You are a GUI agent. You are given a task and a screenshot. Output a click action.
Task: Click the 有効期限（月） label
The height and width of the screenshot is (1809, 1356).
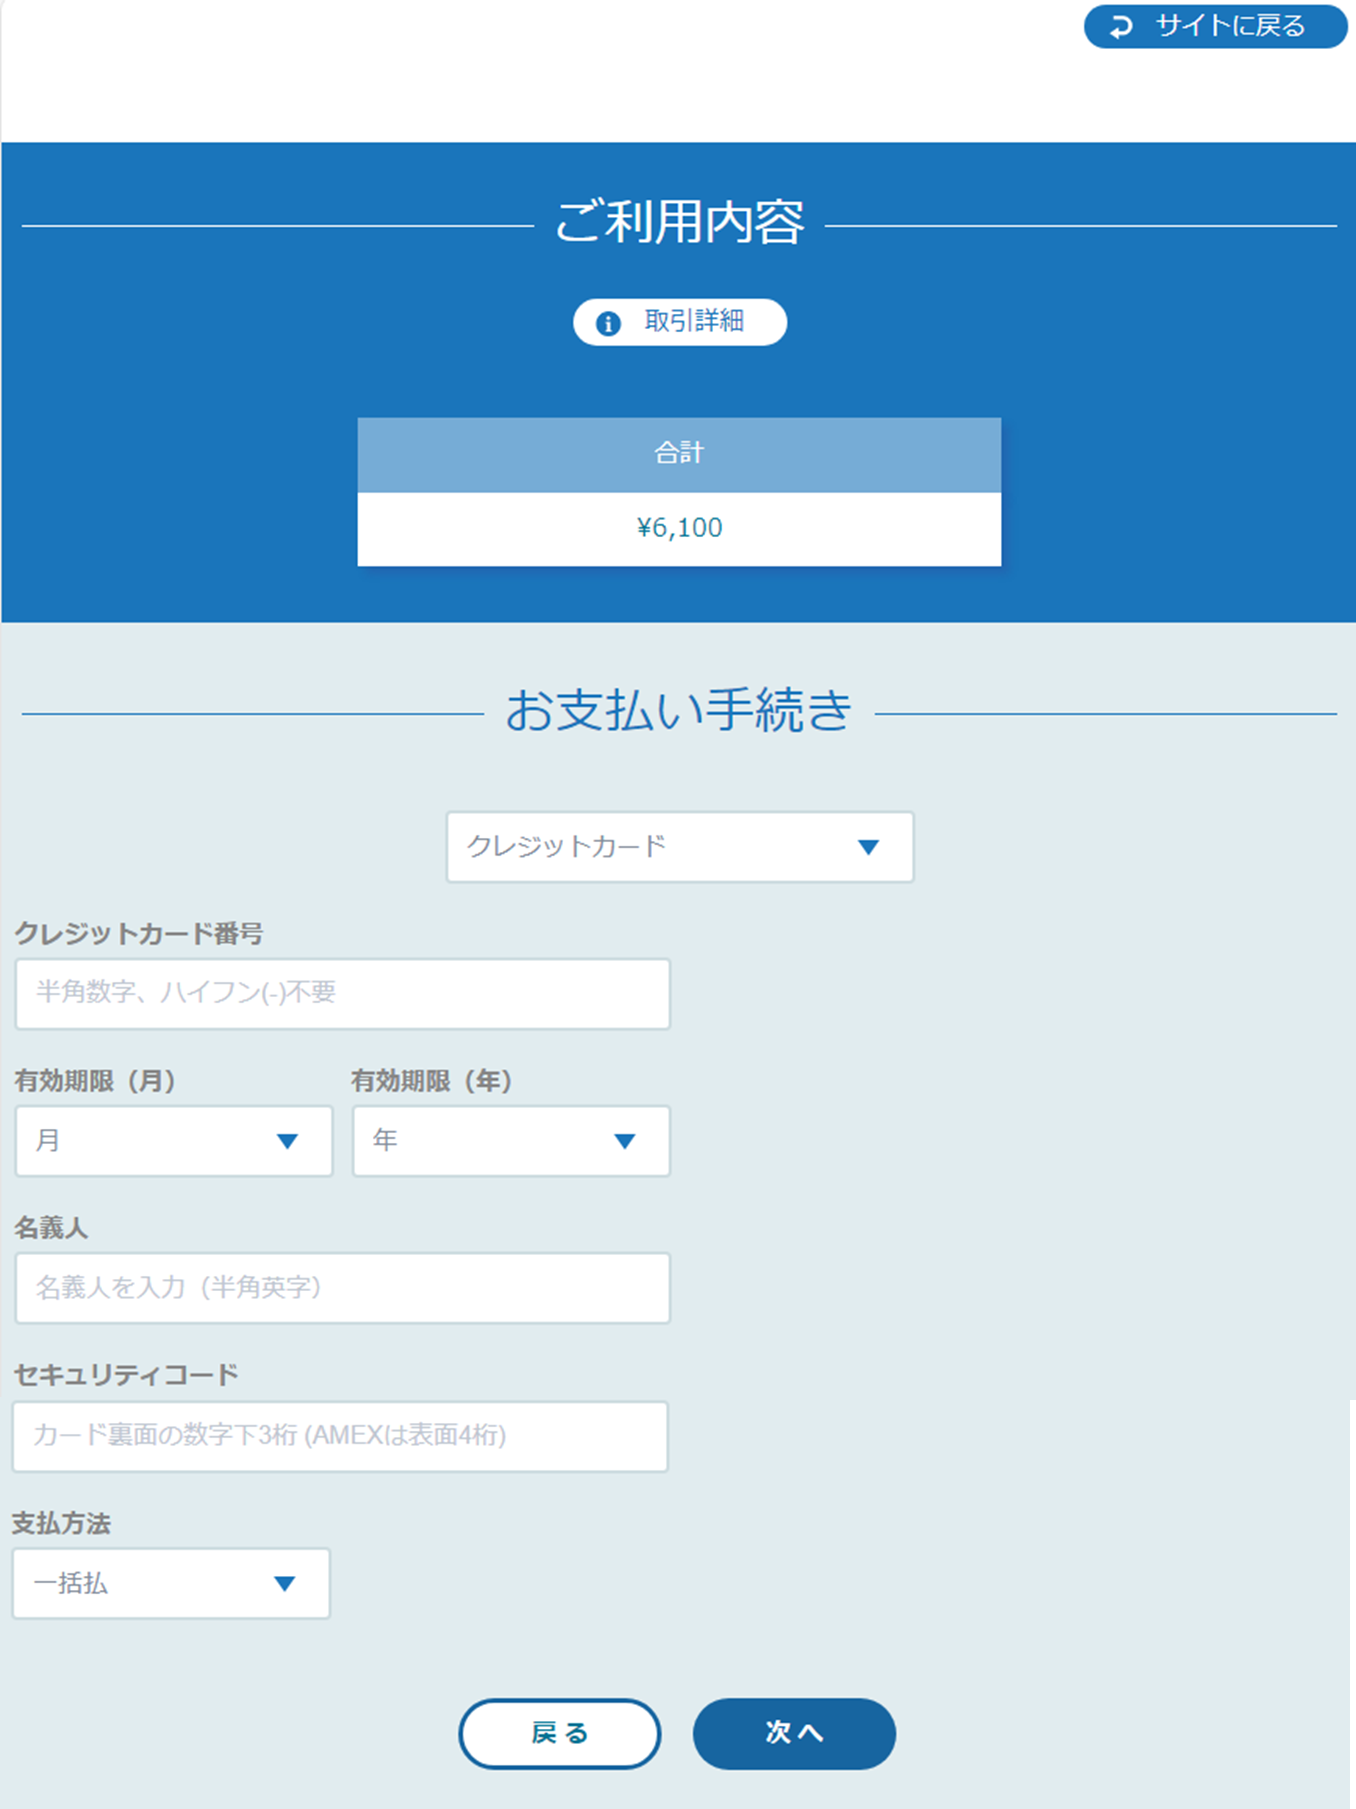(x=96, y=1081)
